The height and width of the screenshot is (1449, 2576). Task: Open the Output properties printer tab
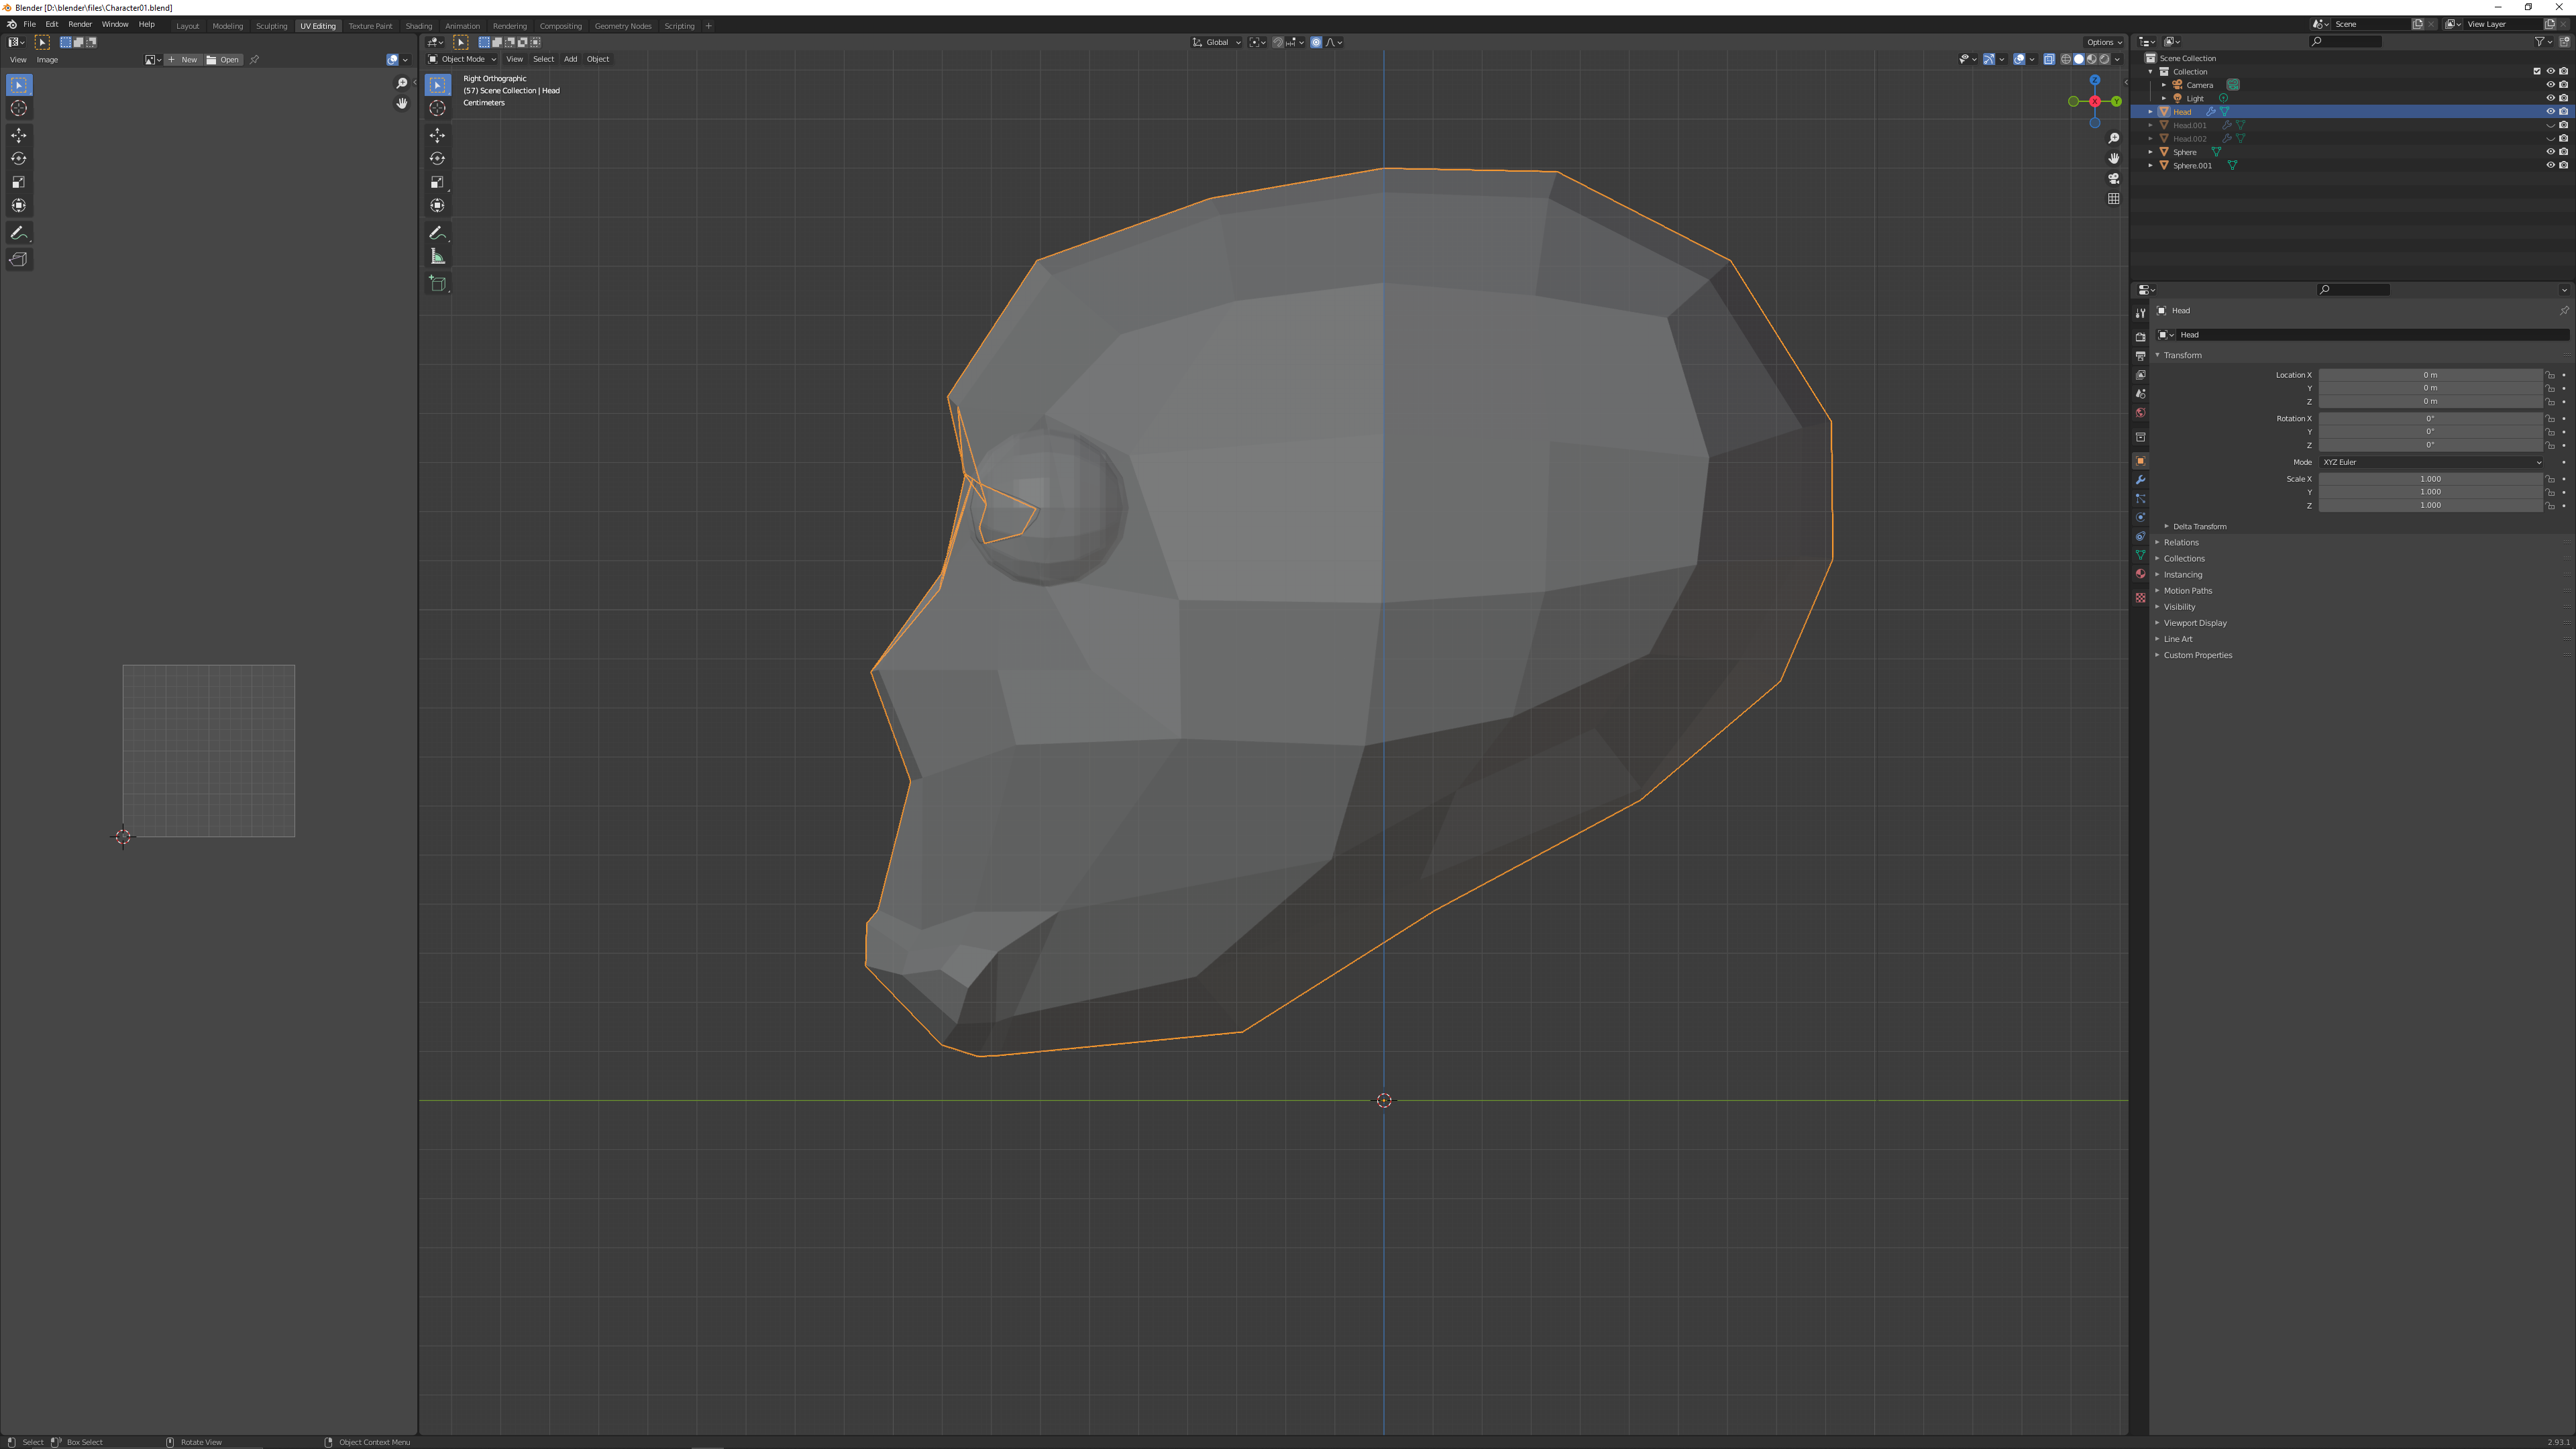[2140, 356]
